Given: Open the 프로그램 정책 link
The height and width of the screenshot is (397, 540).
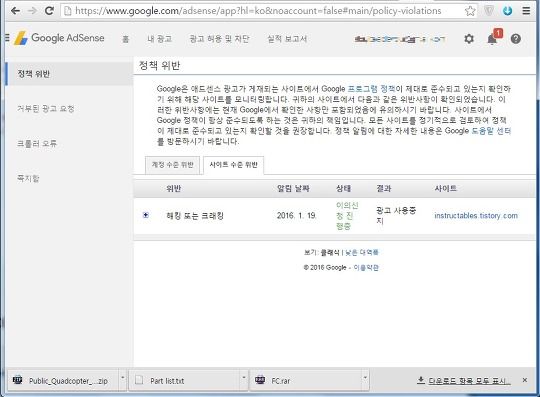Looking at the screenshot, I should pos(371,89).
